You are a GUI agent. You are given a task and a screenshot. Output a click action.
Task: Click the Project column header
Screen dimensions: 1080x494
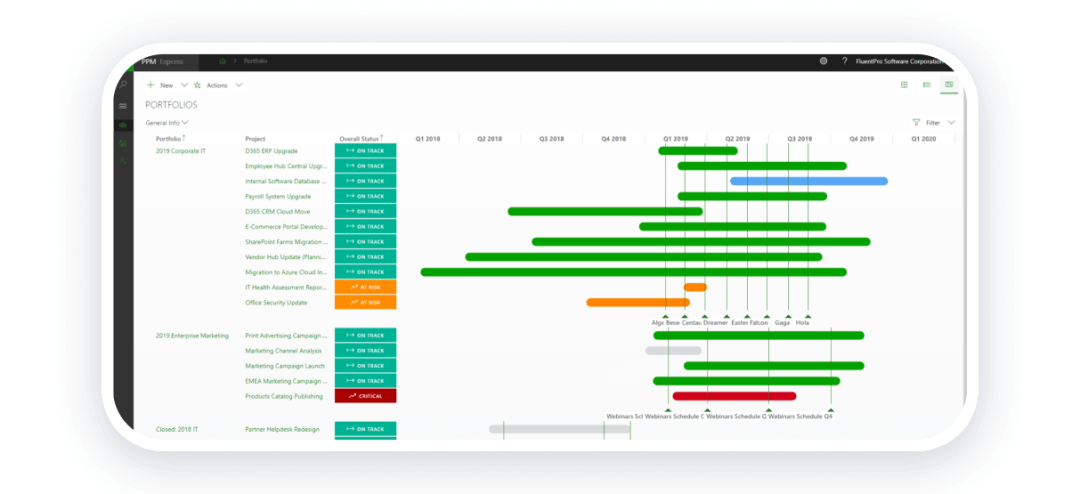[x=255, y=138]
